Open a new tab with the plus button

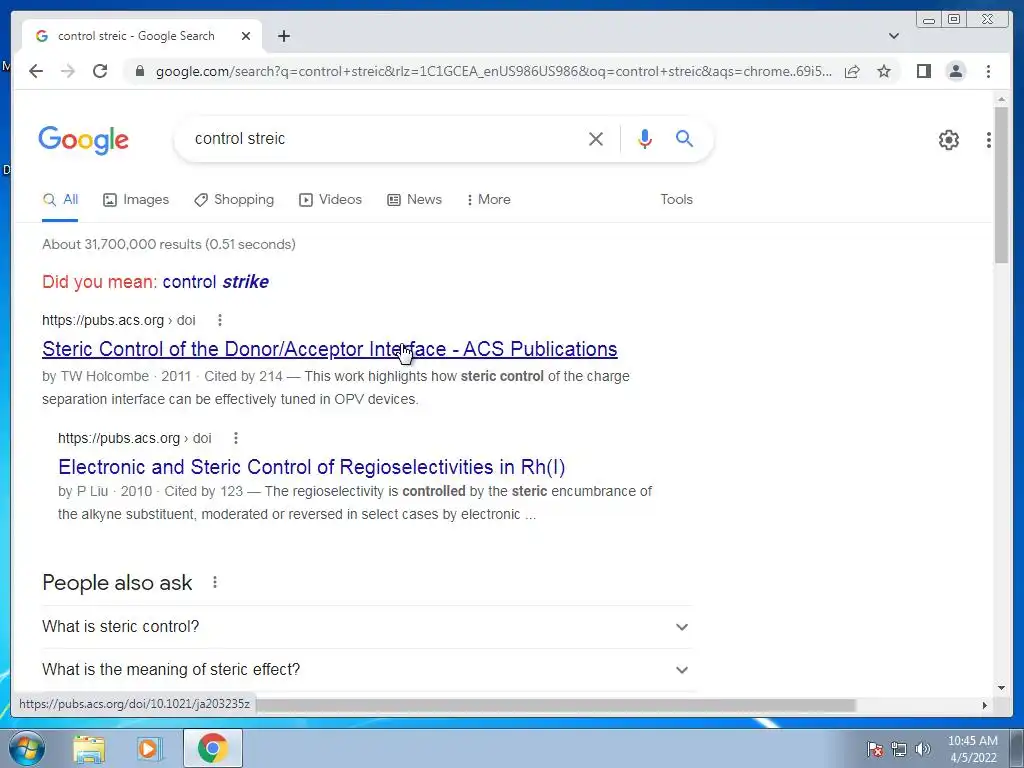(x=283, y=36)
